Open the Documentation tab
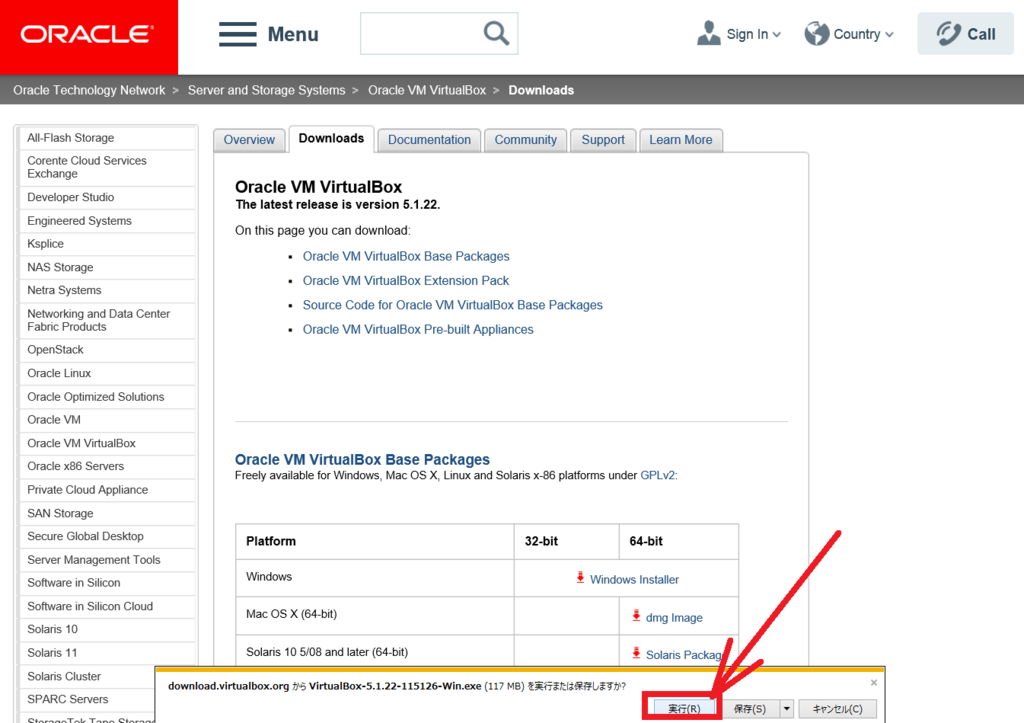The width and height of the screenshot is (1024, 723). coord(429,140)
